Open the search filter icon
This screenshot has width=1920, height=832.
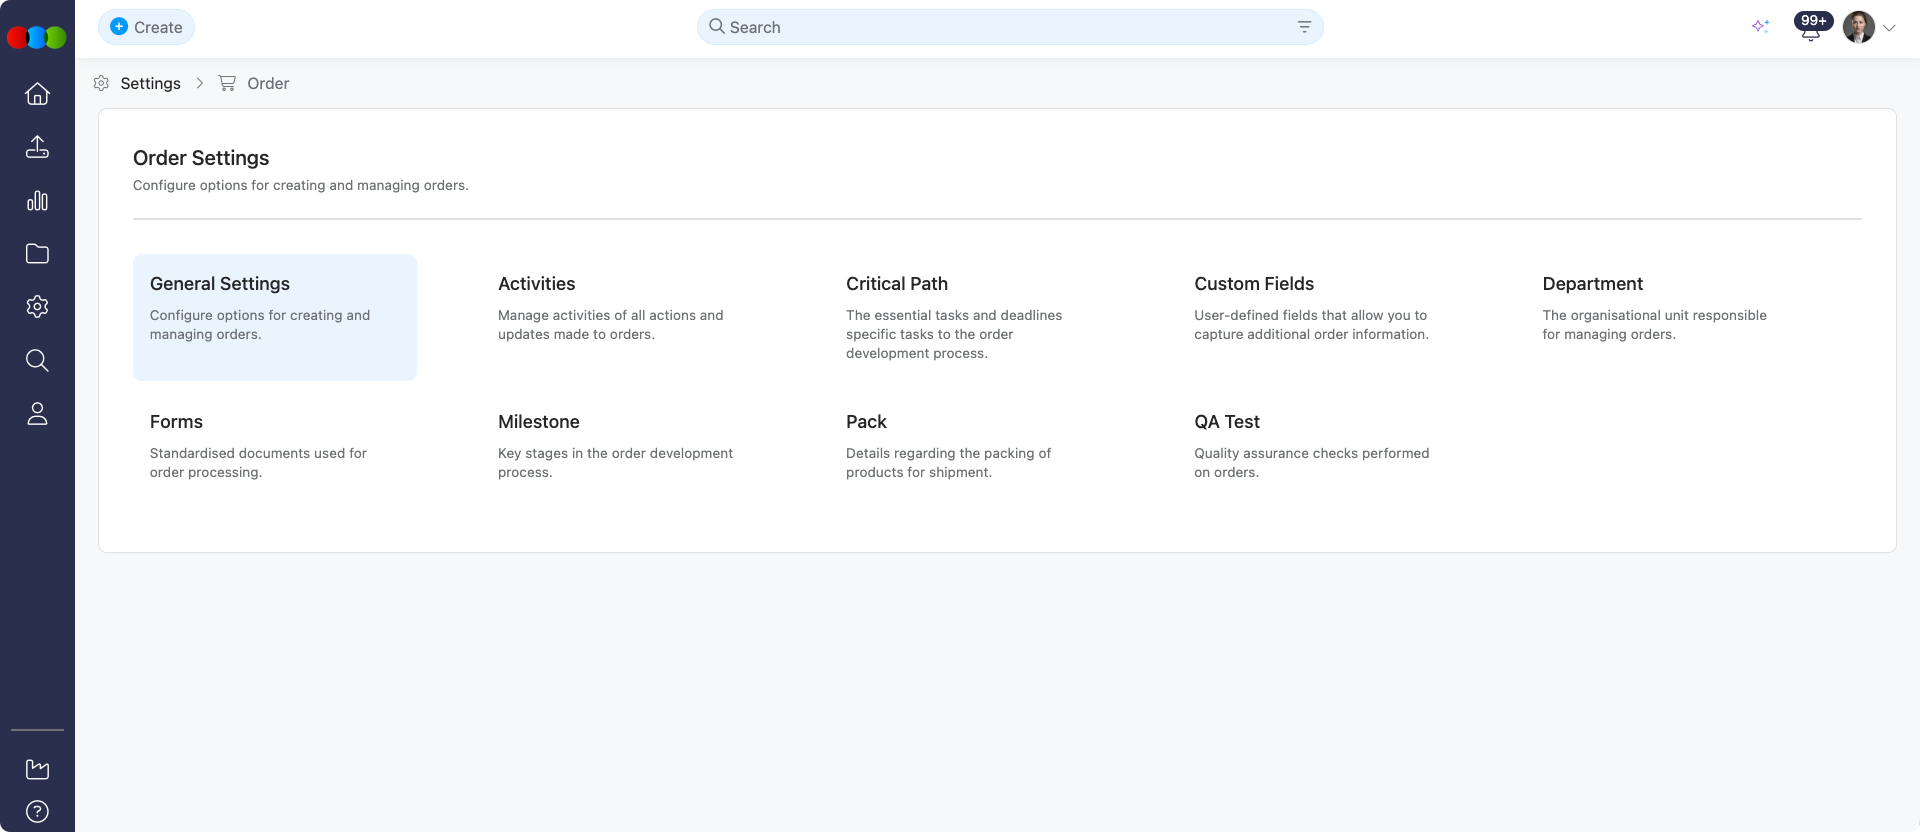pos(1304,27)
